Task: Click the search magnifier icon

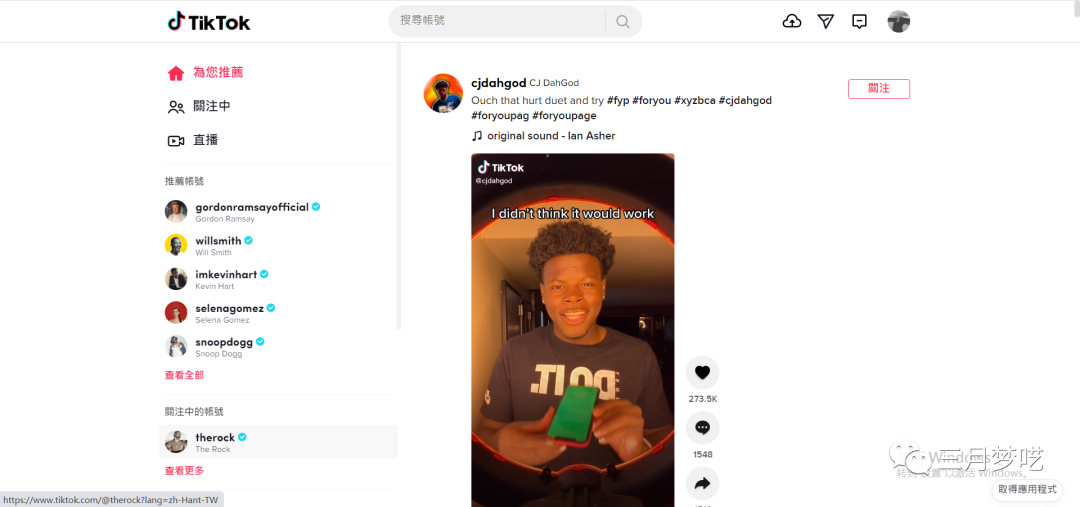Action: (x=623, y=21)
